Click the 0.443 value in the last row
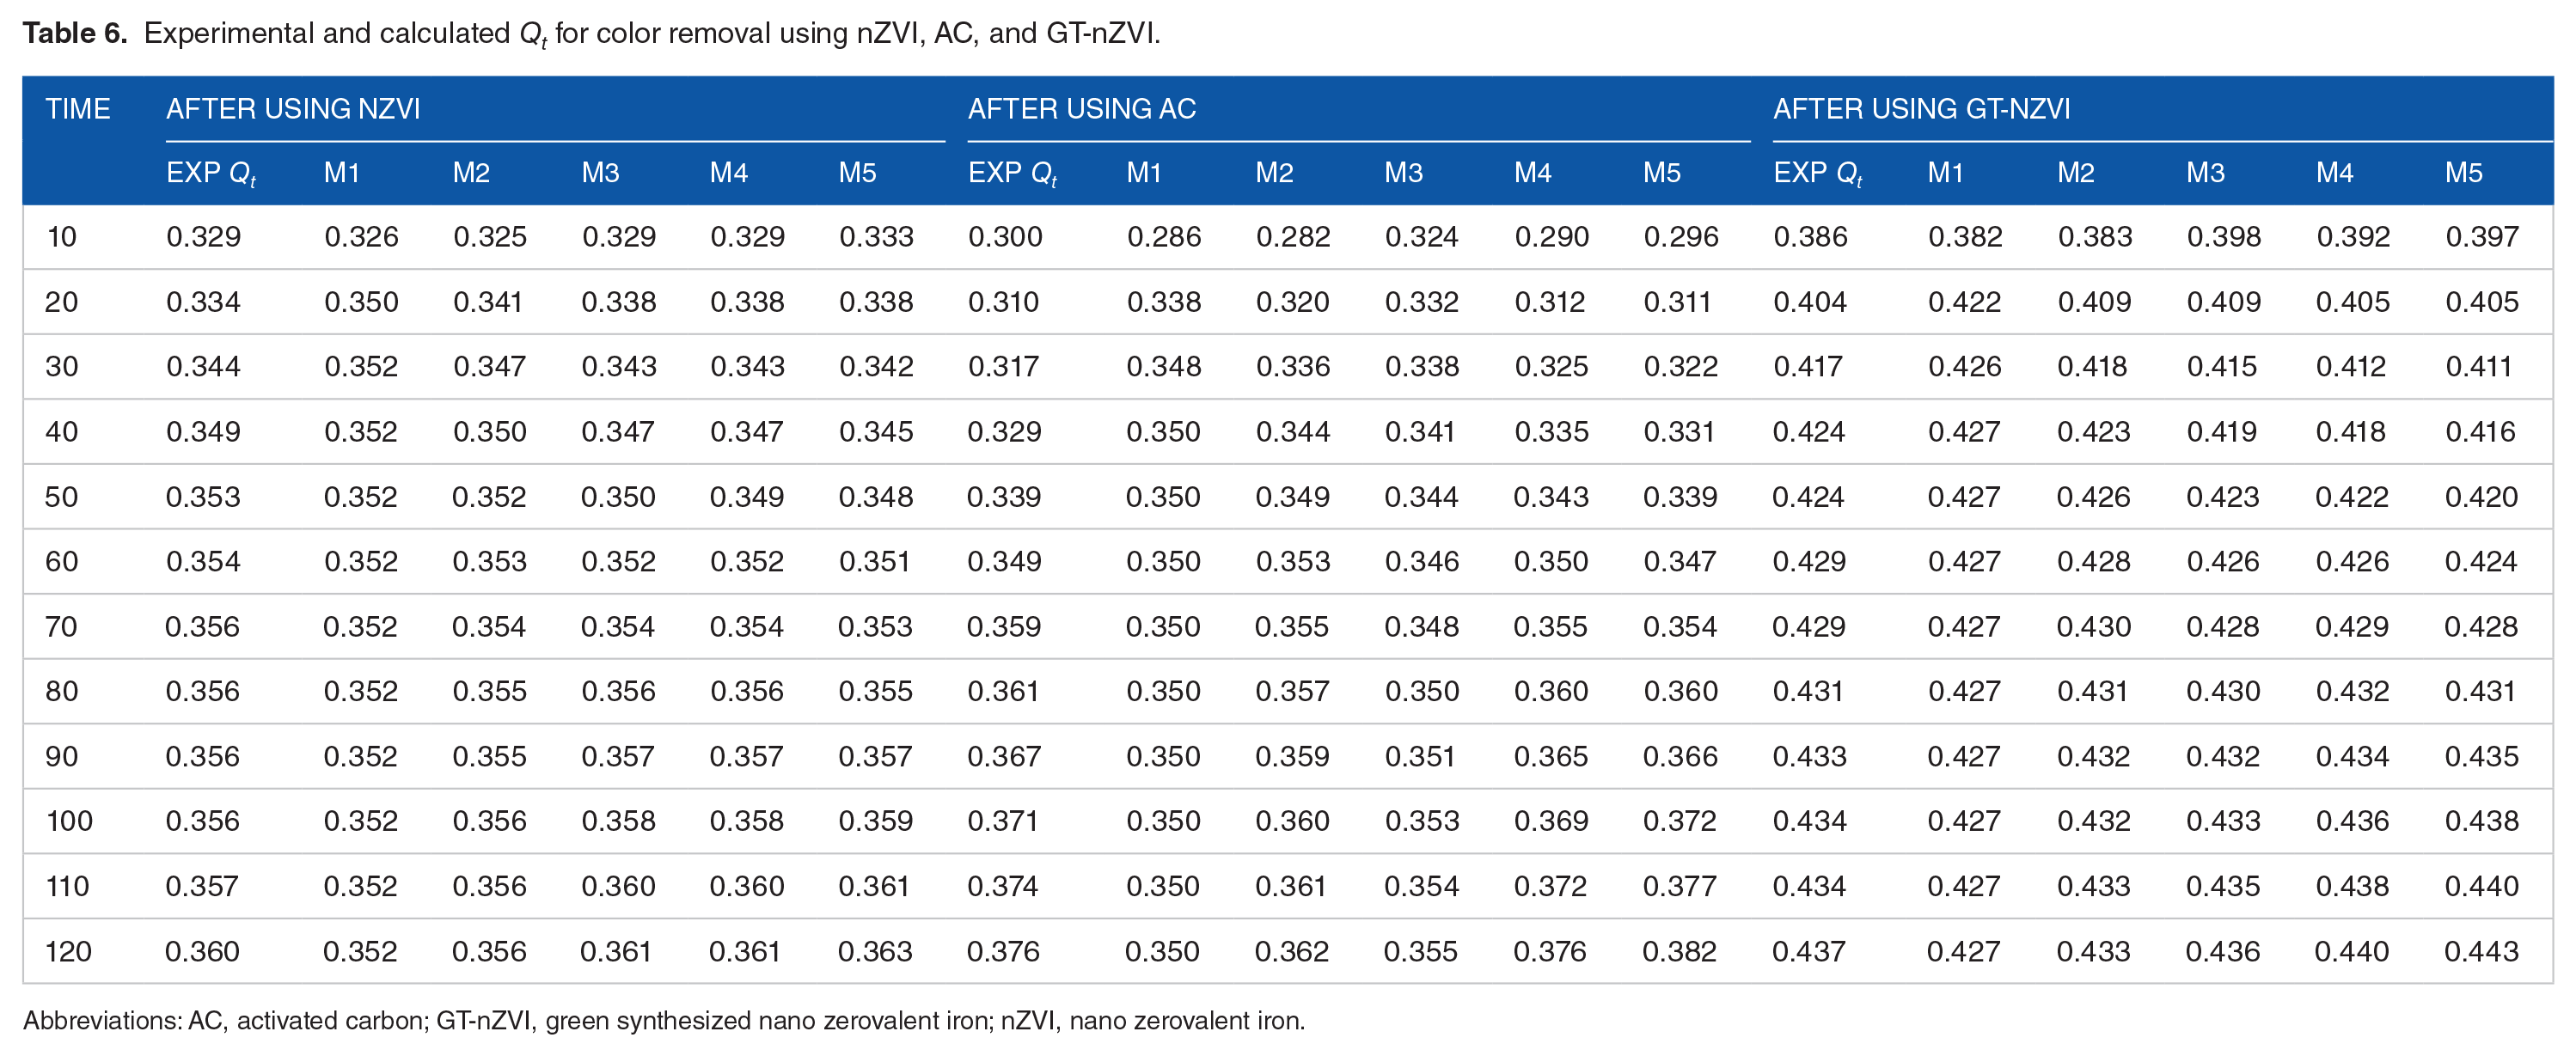Viewport: 2576px width, 1056px height. click(2481, 951)
